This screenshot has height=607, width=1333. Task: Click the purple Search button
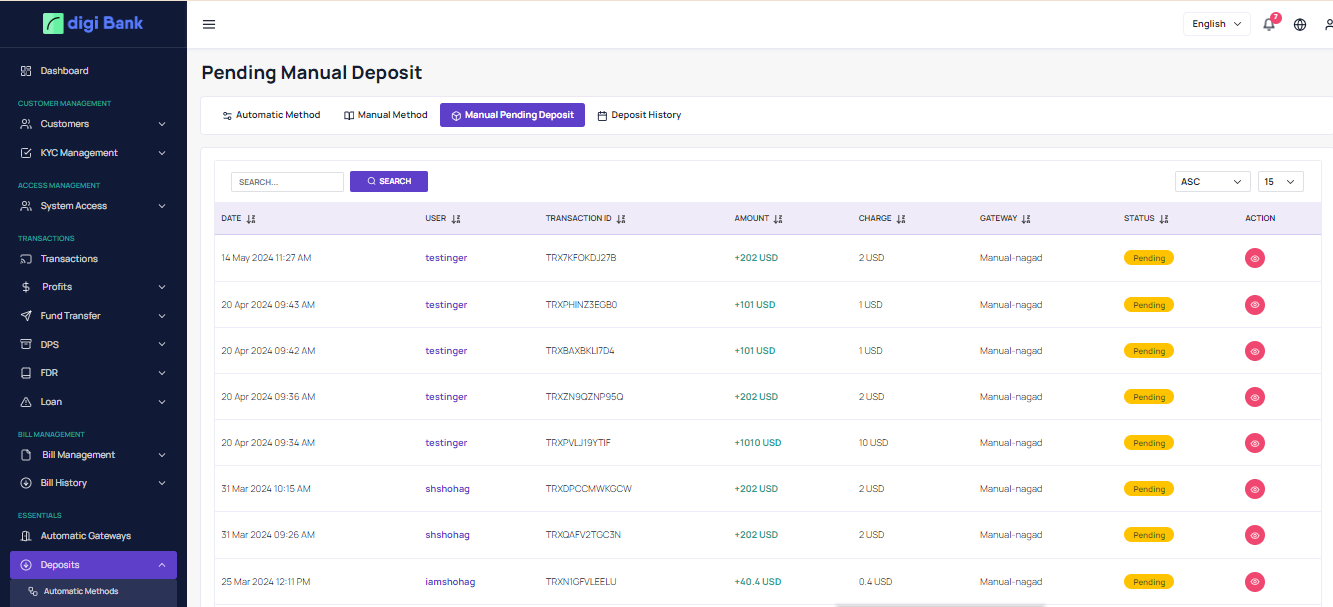click(389, 181)
